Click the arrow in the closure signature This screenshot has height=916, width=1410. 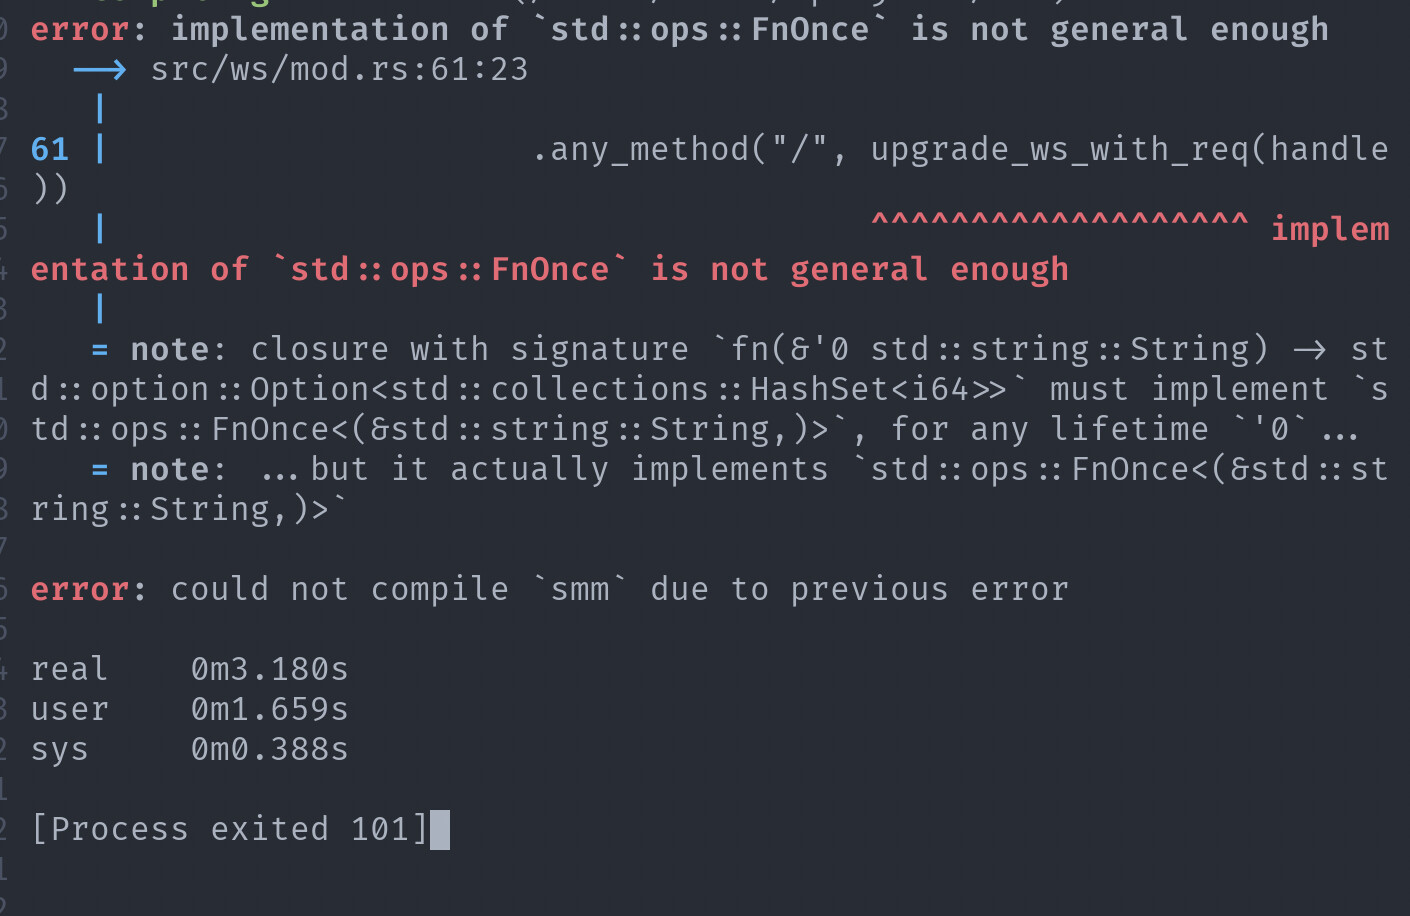click(x=1309, y=350)
